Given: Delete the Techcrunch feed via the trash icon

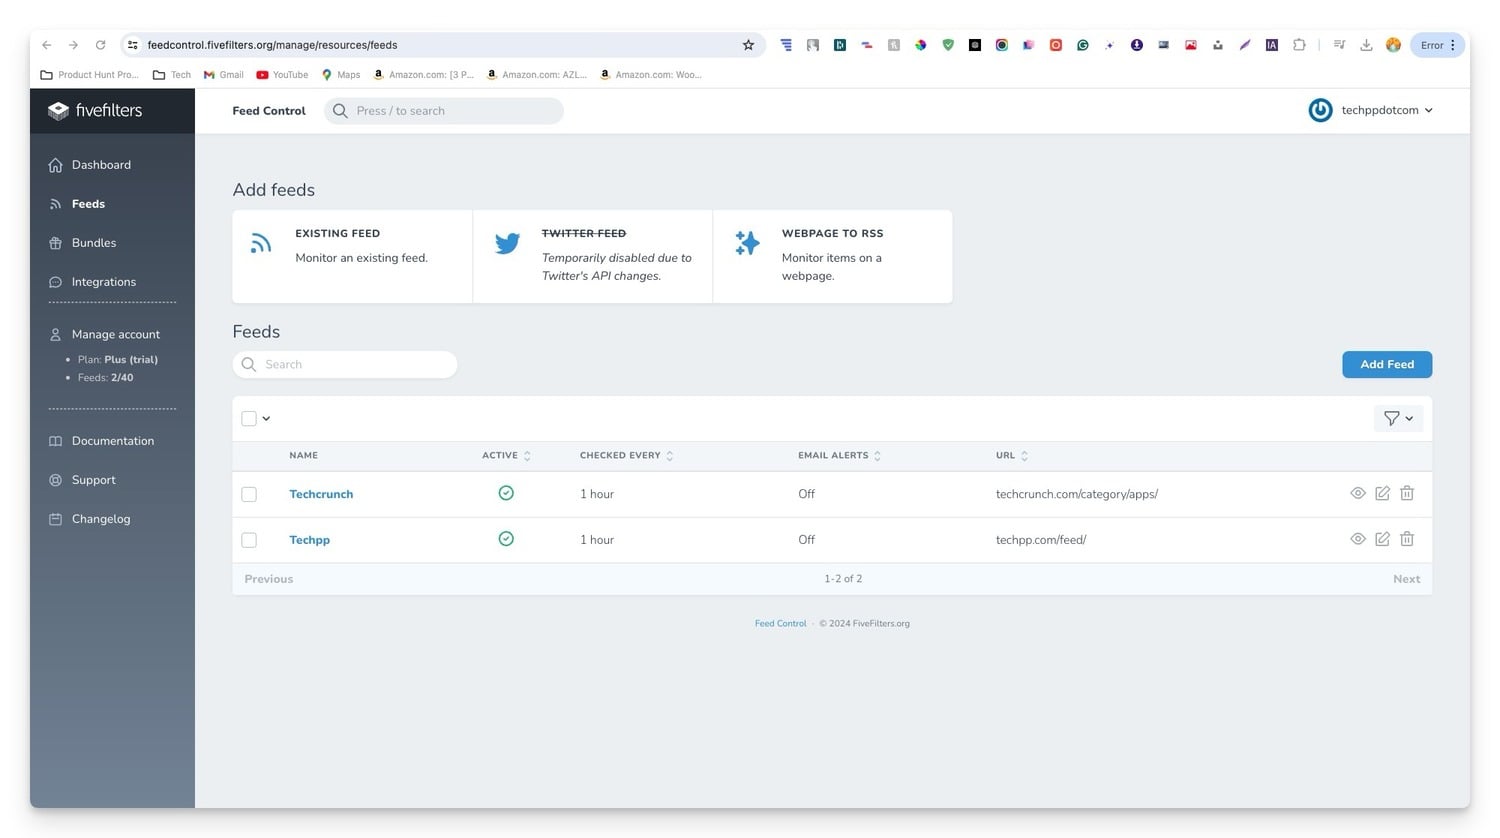Looking at the screenshot, I should [1406, 493].
